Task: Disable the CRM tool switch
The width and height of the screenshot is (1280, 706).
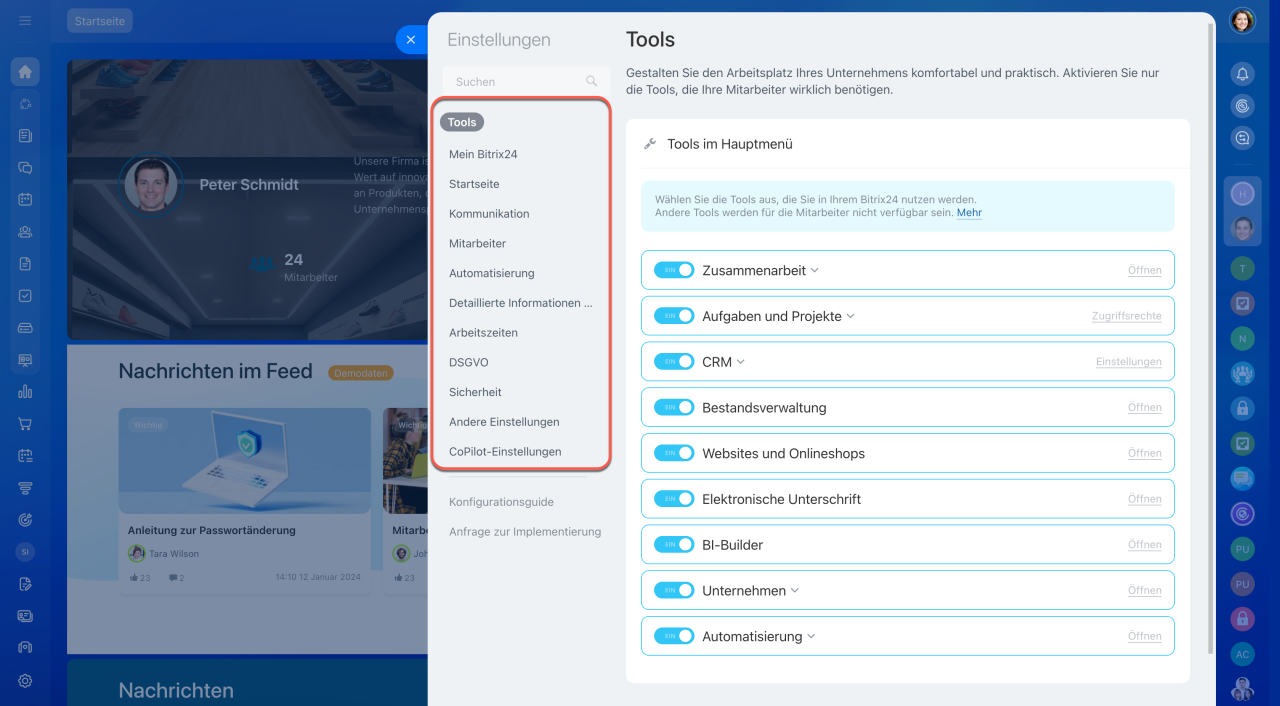Action: point(674,362)
